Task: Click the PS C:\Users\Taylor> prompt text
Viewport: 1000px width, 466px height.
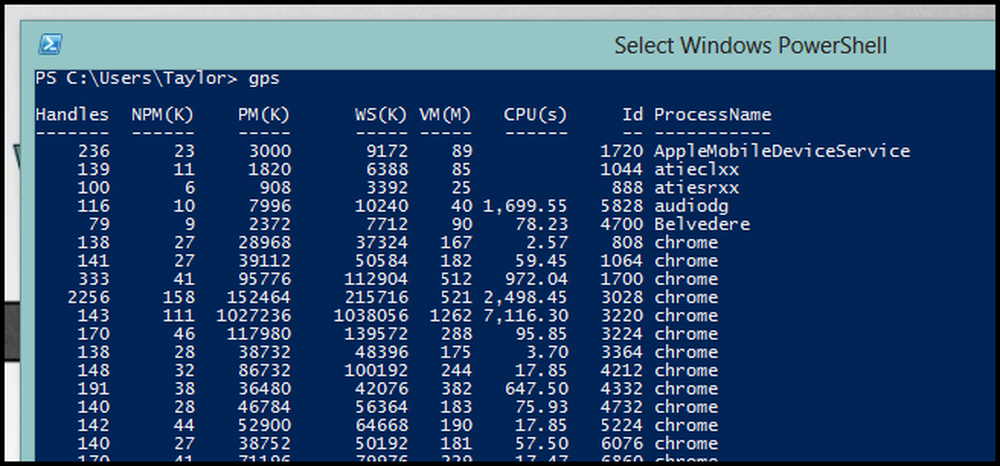Action: pos(136,78)
